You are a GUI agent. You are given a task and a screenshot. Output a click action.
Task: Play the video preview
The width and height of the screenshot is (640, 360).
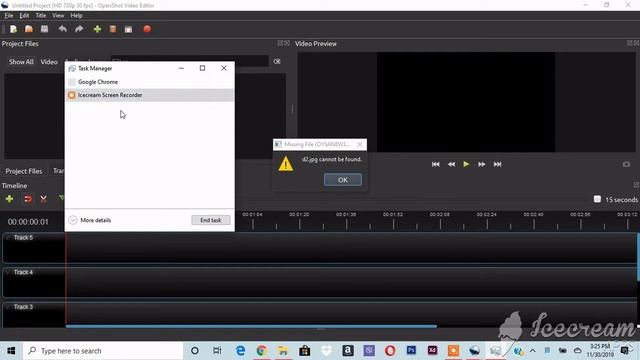pyautogui.click(x=466, y=164)
